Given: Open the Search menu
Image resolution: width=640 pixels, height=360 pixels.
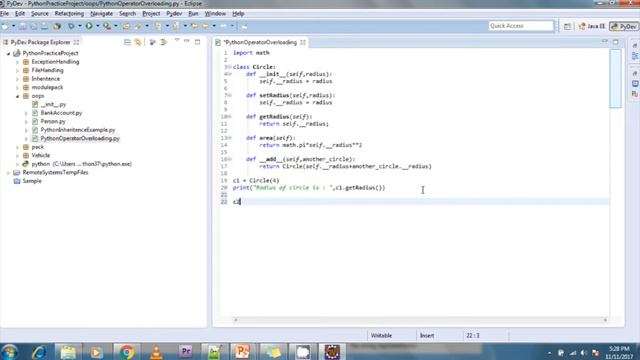Looking at the screenshot, I should coord(127,13).
